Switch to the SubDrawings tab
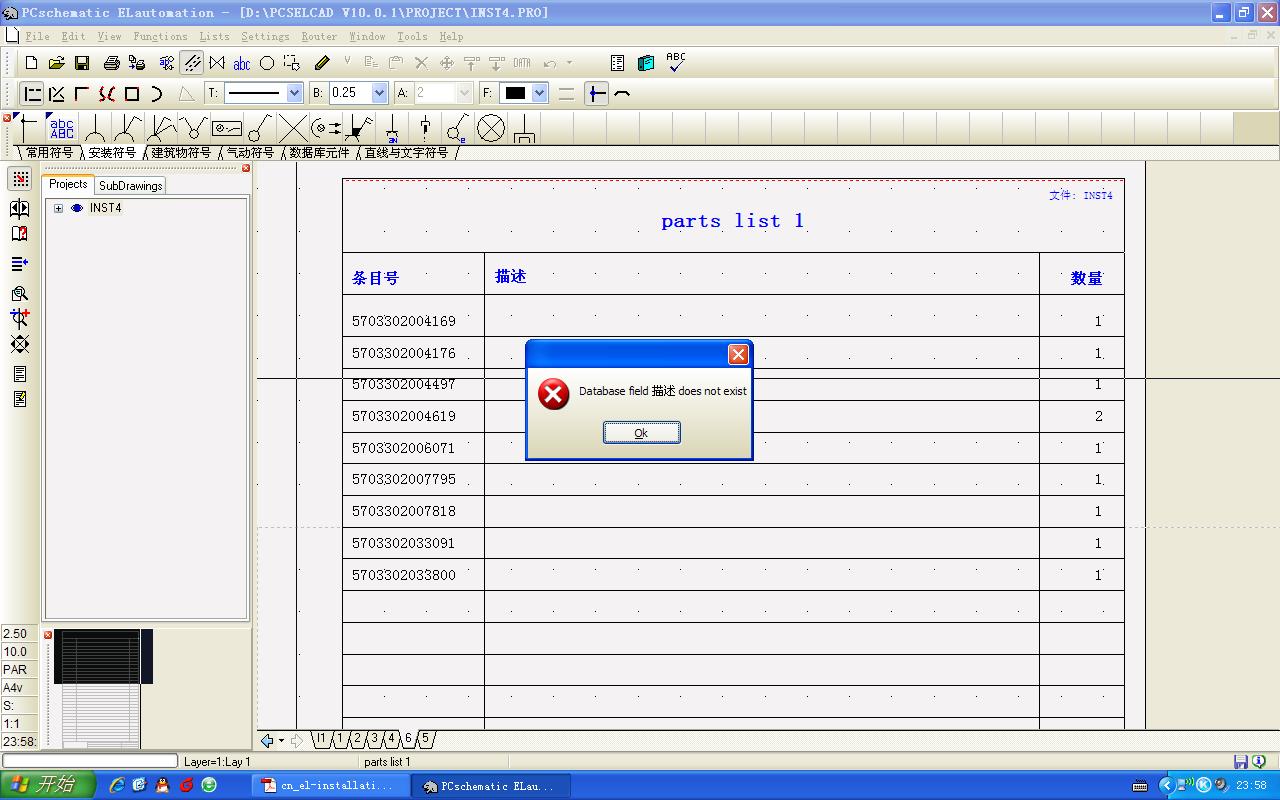The height and width of the screenshot is (800, 1280). click(x=130, y=185)
